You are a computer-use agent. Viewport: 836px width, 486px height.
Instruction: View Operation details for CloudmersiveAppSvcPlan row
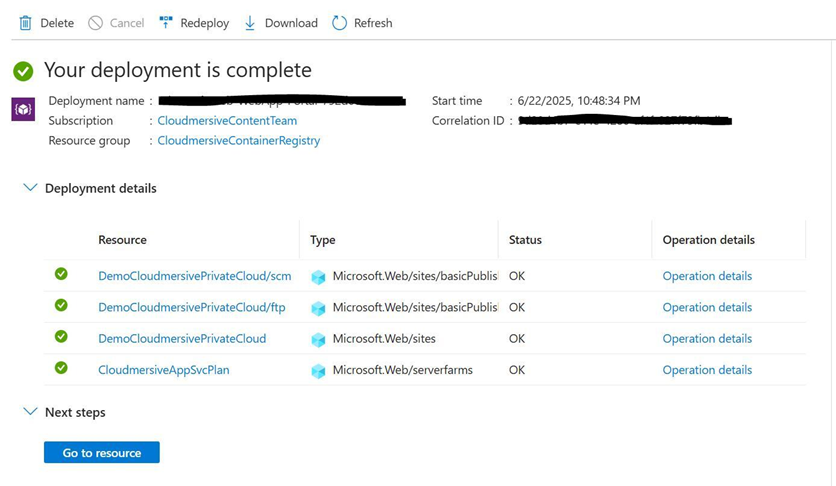(x=707, y=370)
